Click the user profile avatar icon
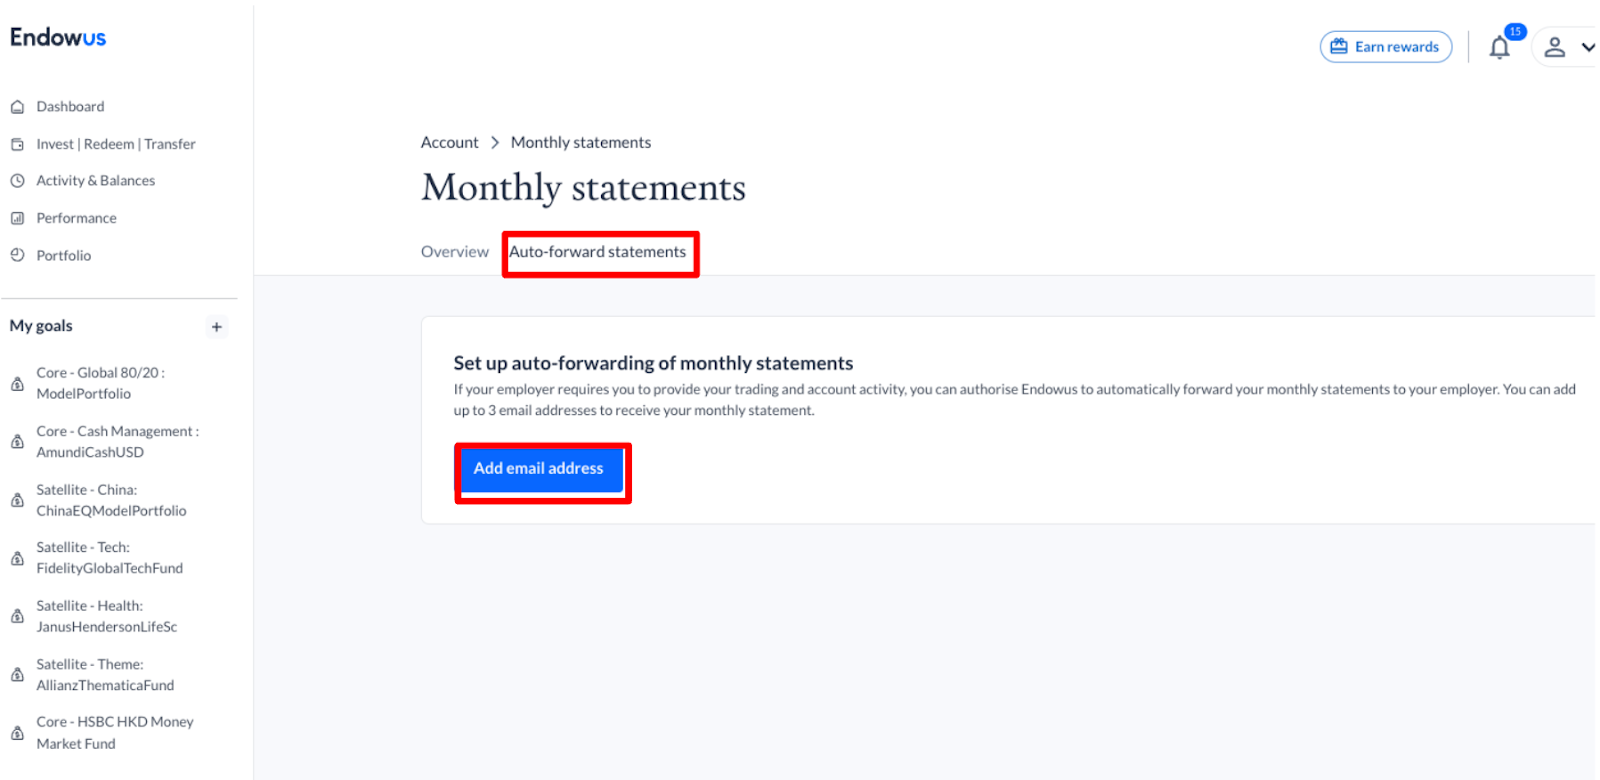The height and width of the screenshot is (780, 1600). tap(1554, 47)
